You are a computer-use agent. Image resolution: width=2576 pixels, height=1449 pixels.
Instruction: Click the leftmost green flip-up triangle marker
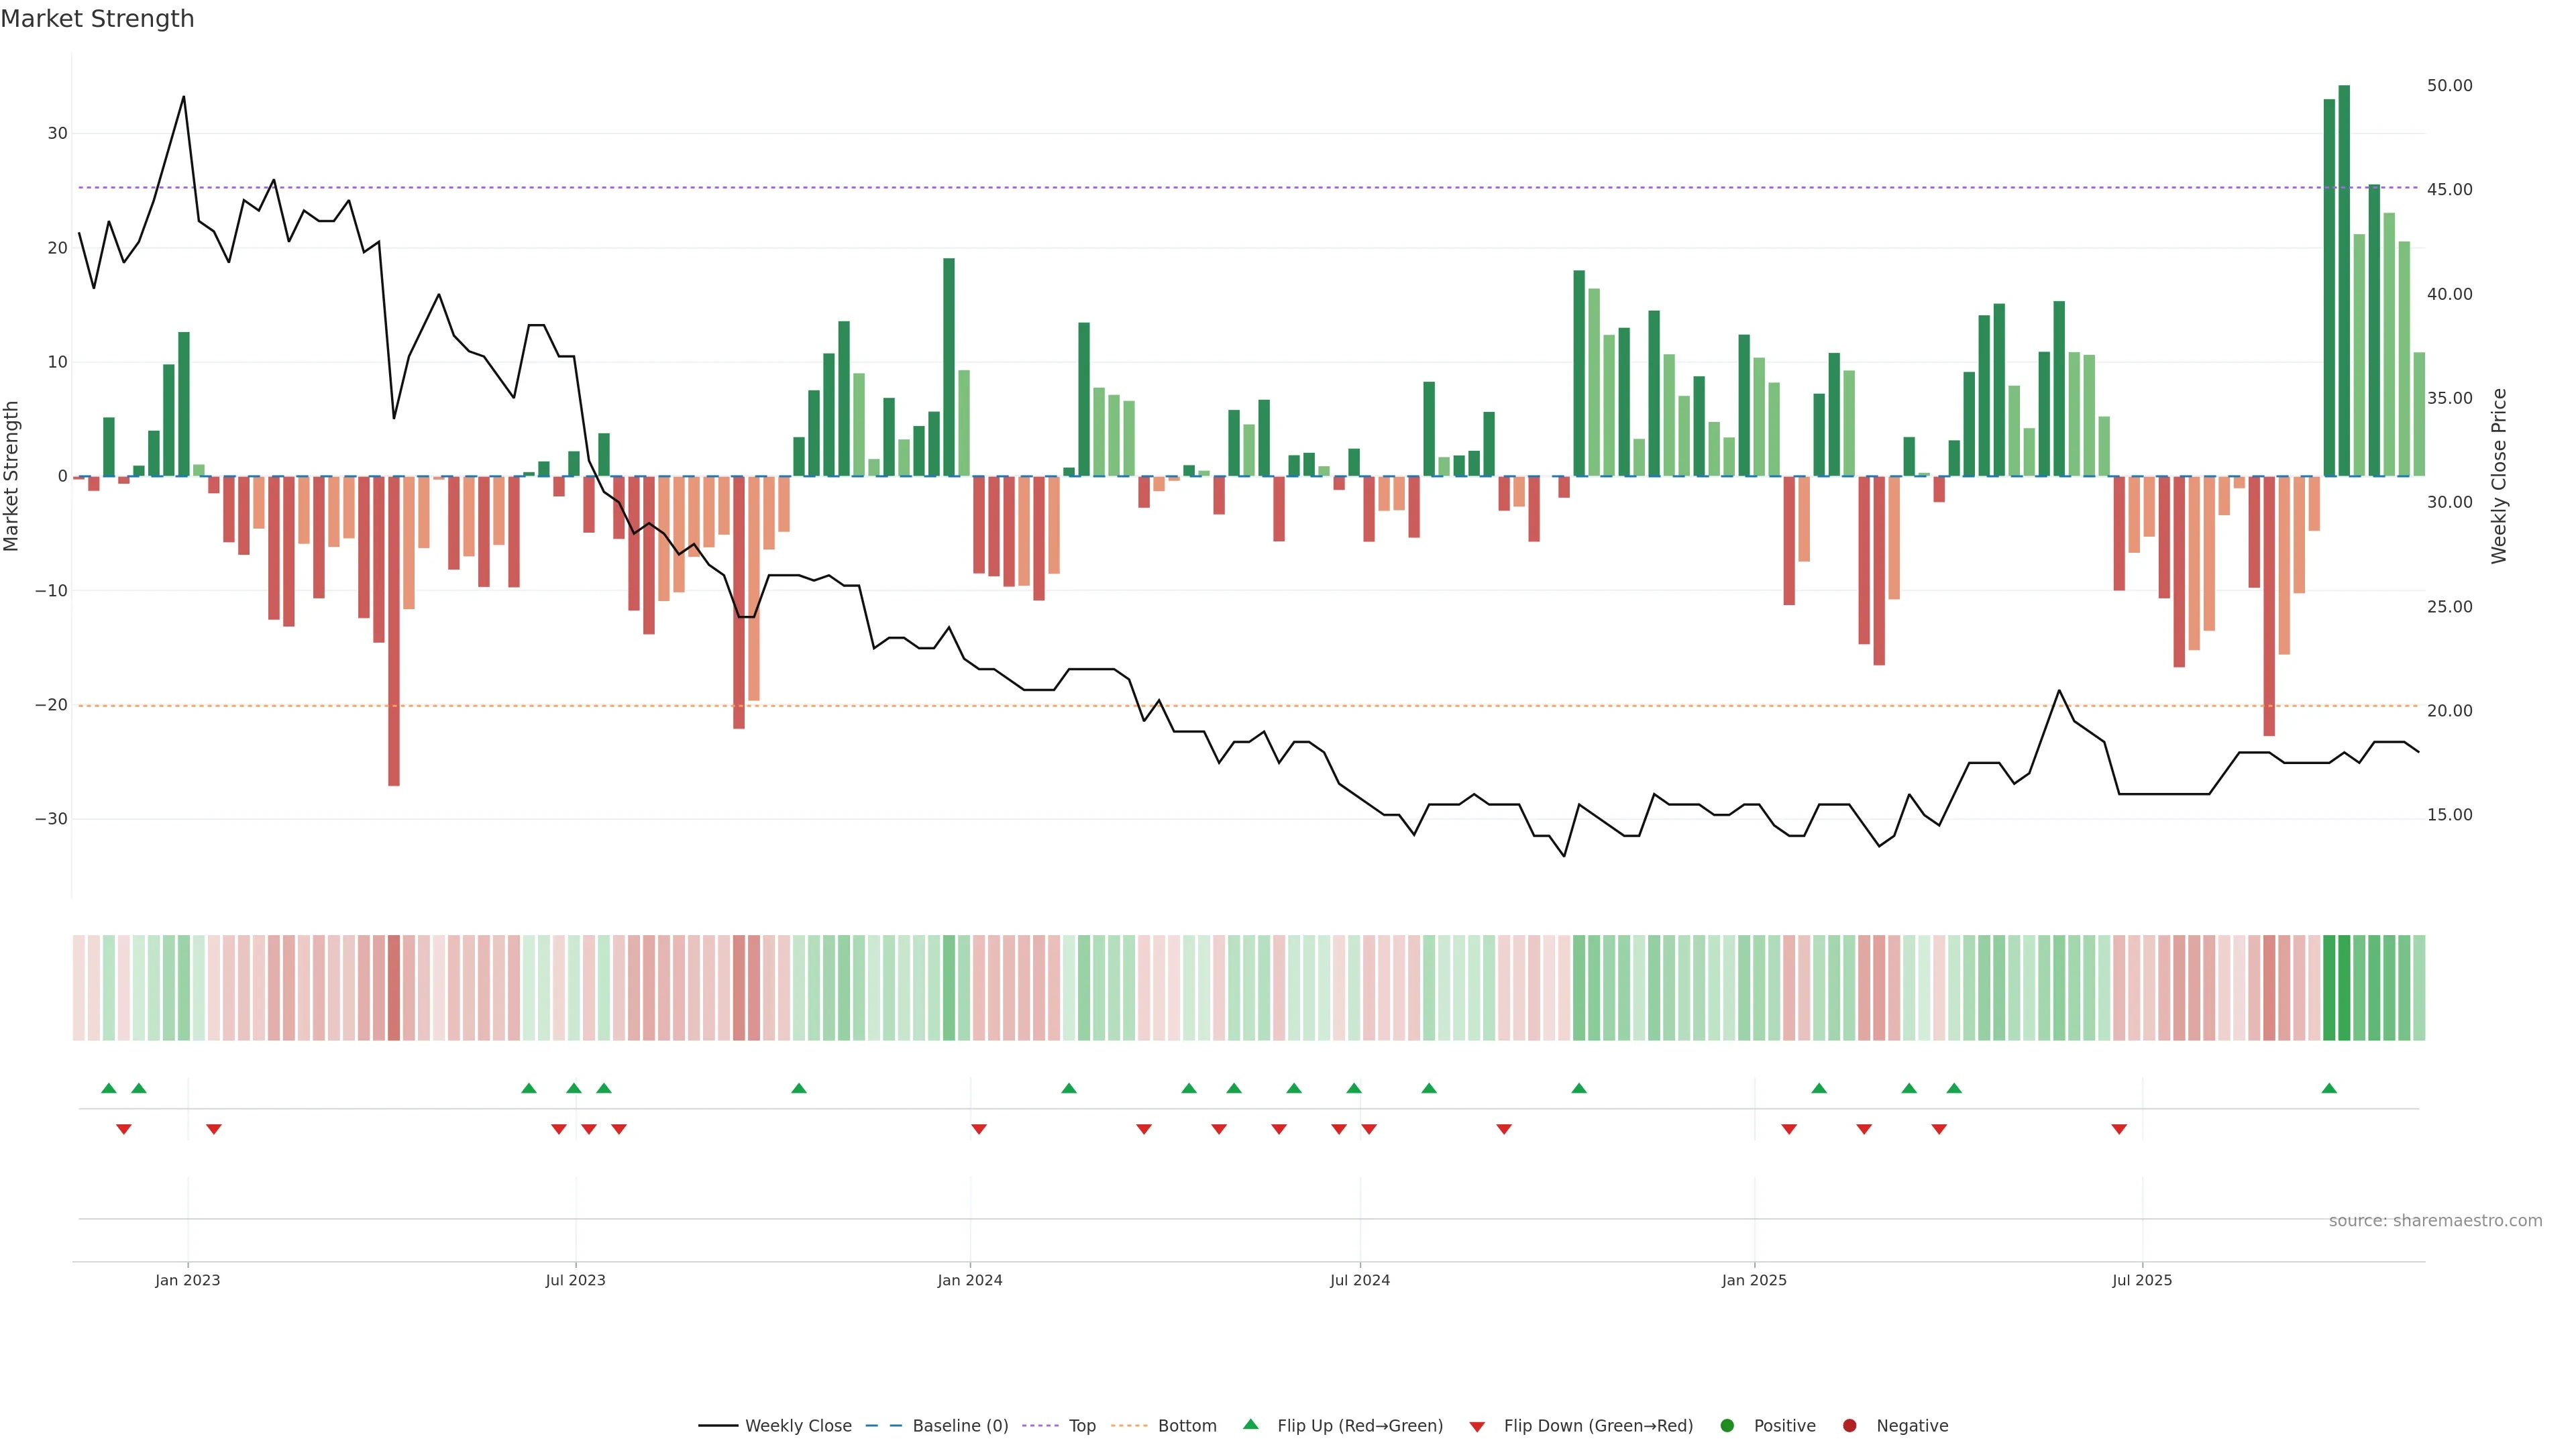109,1088
